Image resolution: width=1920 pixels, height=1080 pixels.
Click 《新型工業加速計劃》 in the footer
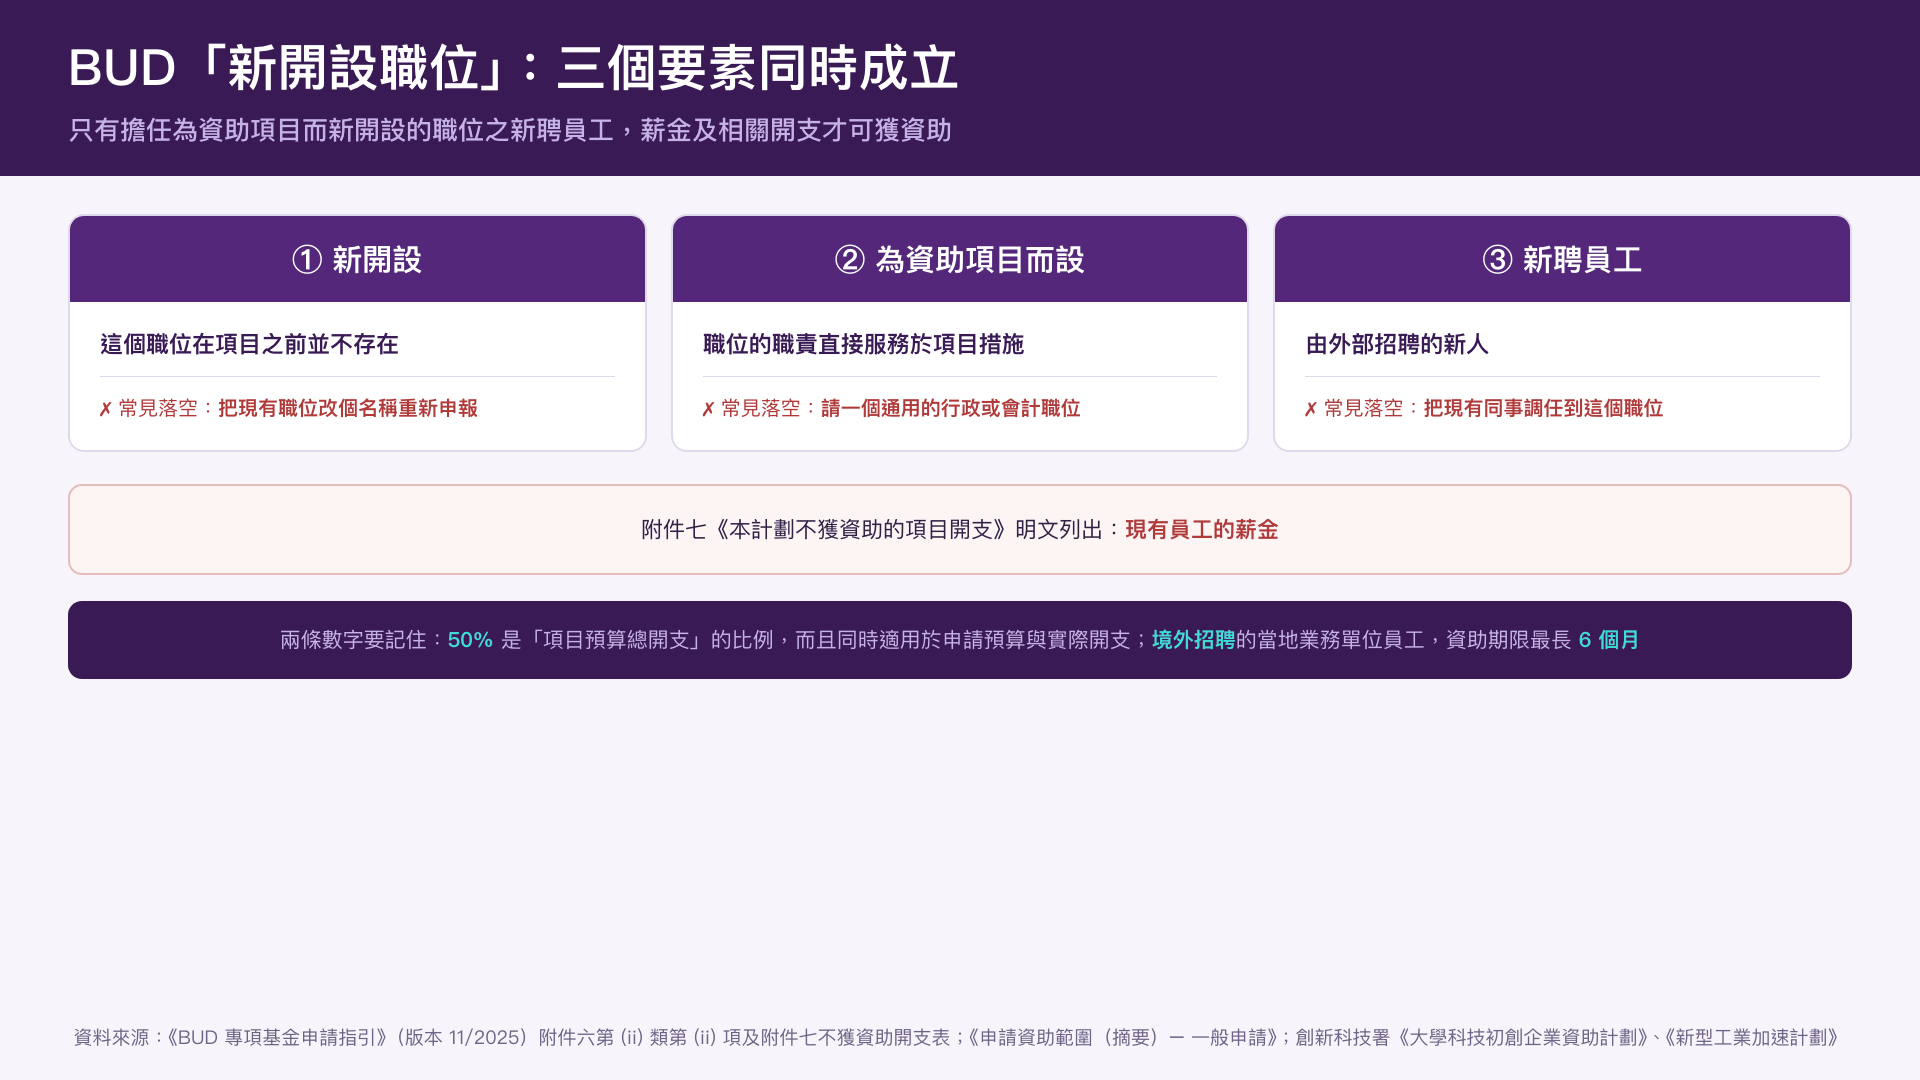[1751, 1038]
